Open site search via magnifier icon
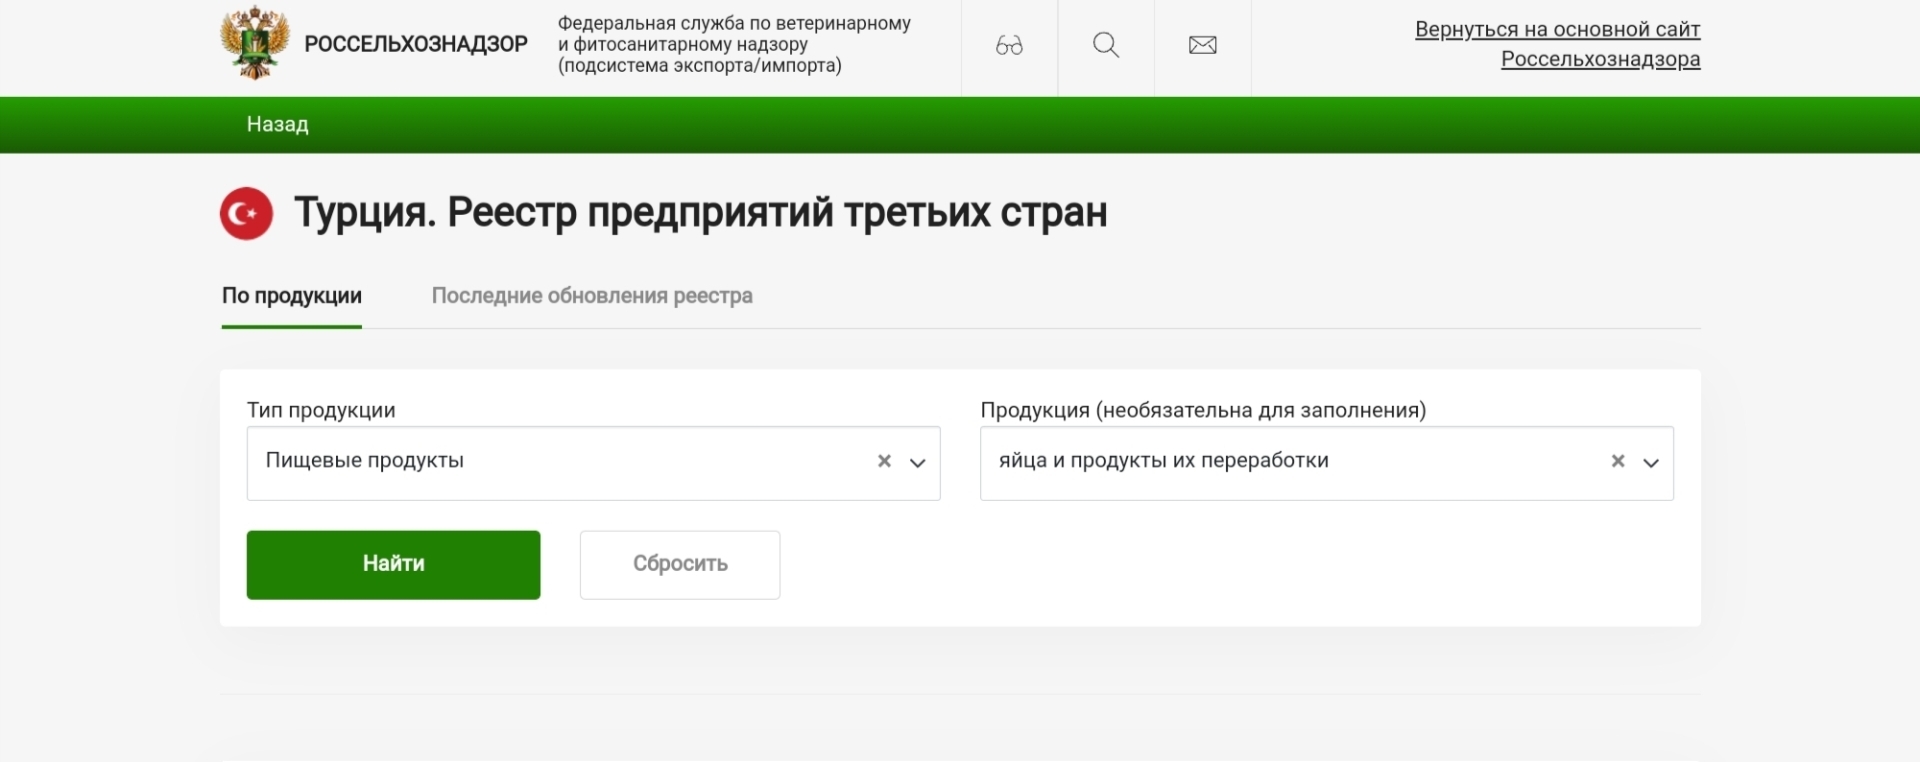This screenshot has width=1920, height=762. (x=1105, y=45)
